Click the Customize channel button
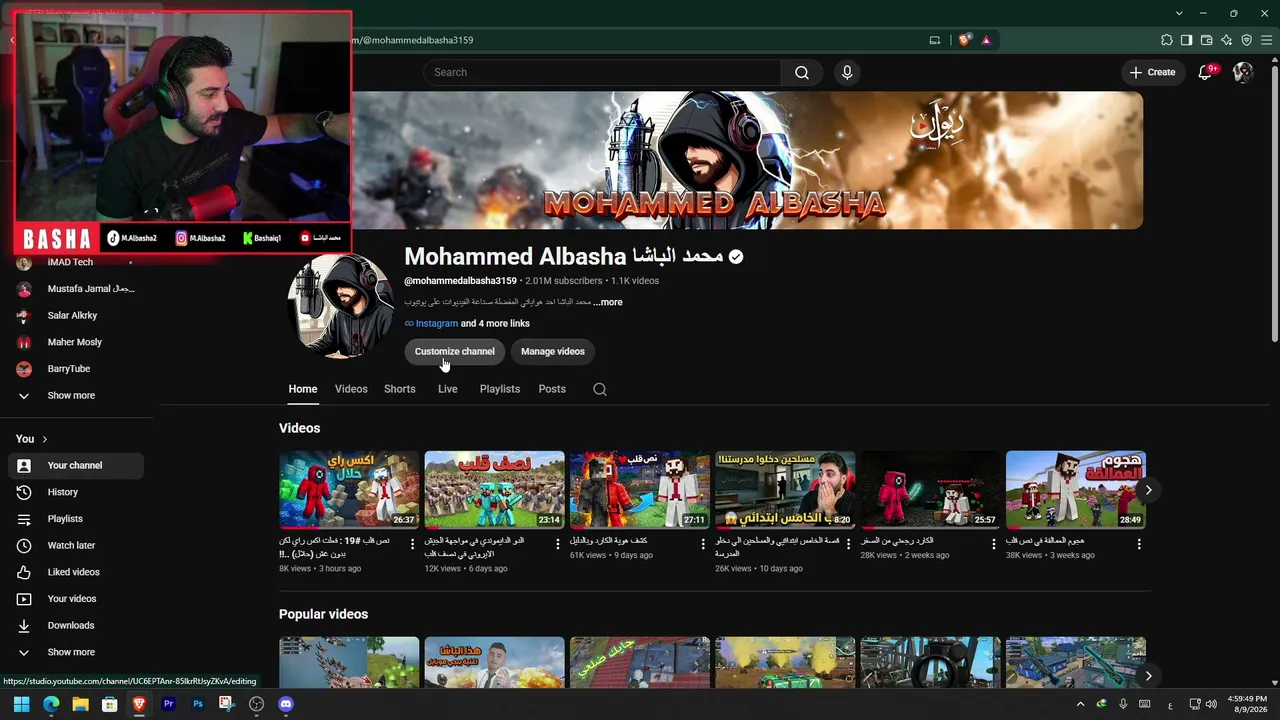 point(455,351)
